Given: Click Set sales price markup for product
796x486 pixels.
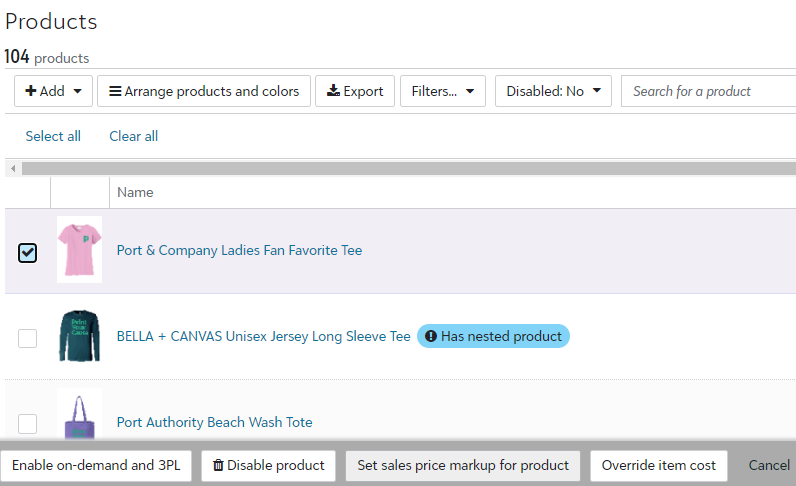Looking at the screenshot, I should [463, 465].
